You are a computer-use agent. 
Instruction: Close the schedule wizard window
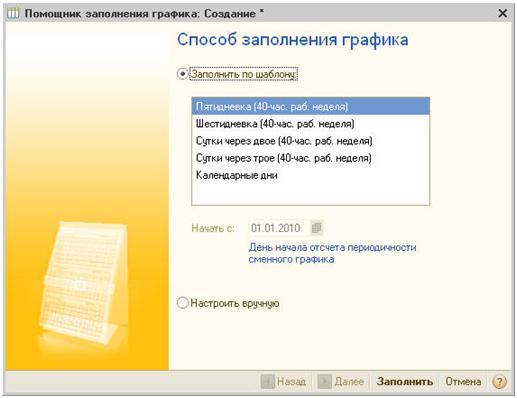(502, 13)
